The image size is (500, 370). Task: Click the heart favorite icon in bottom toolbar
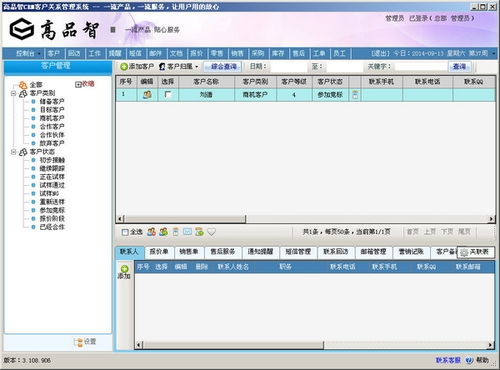211,231
